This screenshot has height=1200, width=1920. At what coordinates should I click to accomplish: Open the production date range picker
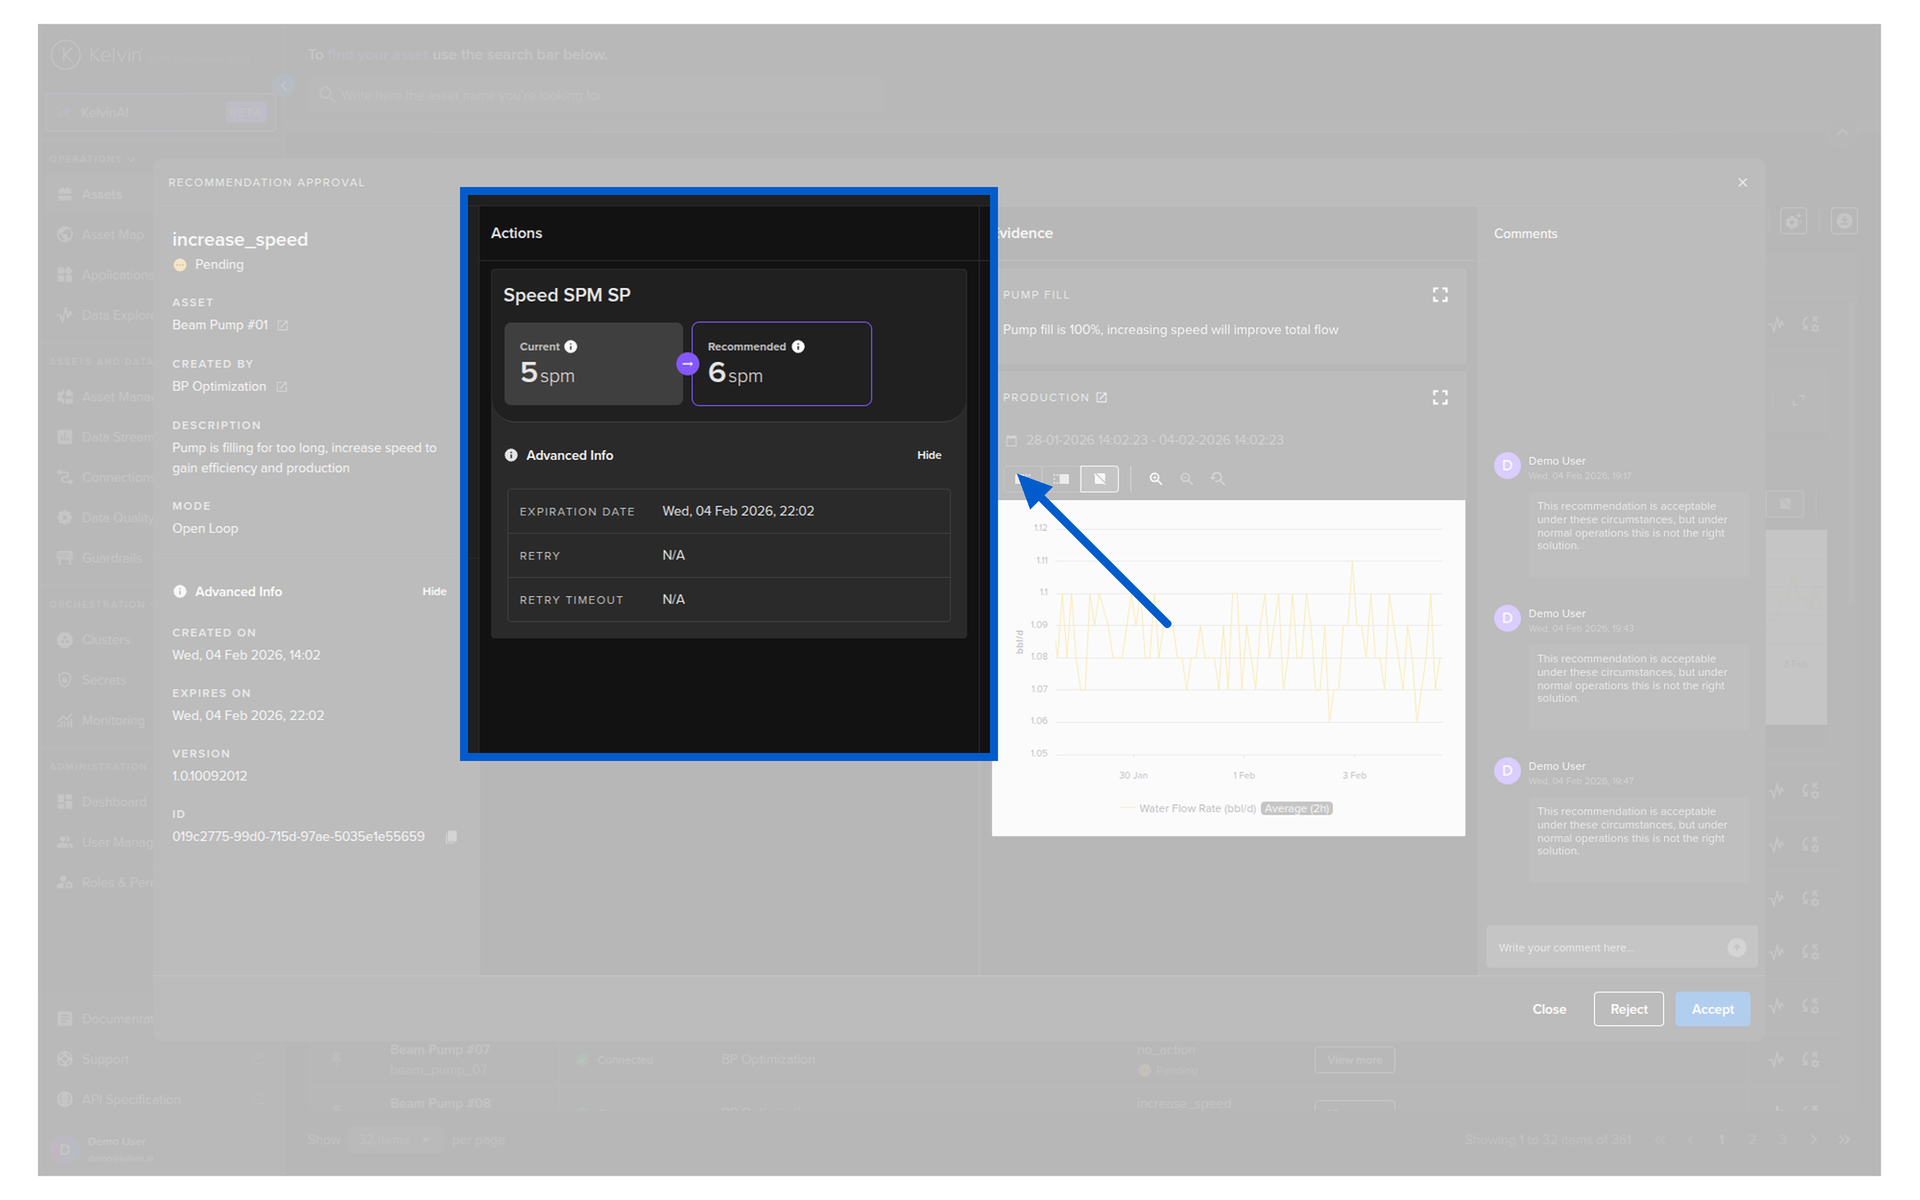[1153, 441]
